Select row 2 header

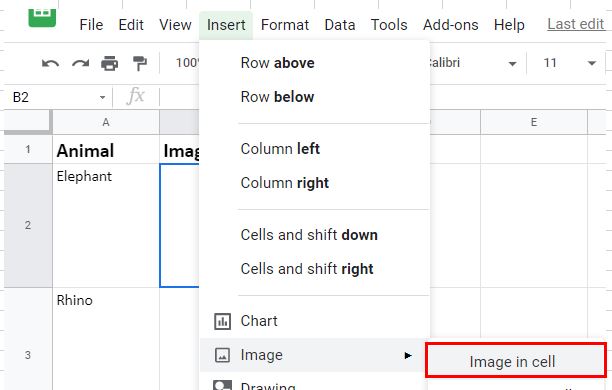pyautogui.click(x=28, y=225)
